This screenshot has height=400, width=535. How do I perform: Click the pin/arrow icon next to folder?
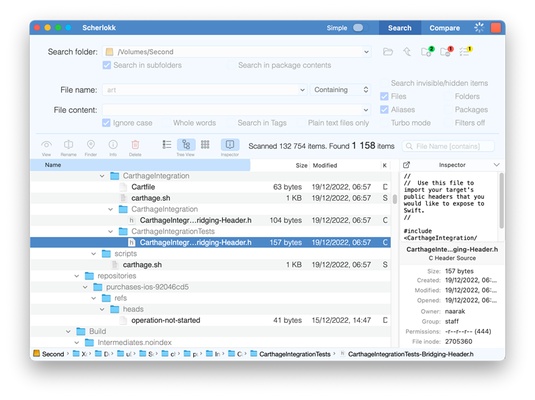407,52
